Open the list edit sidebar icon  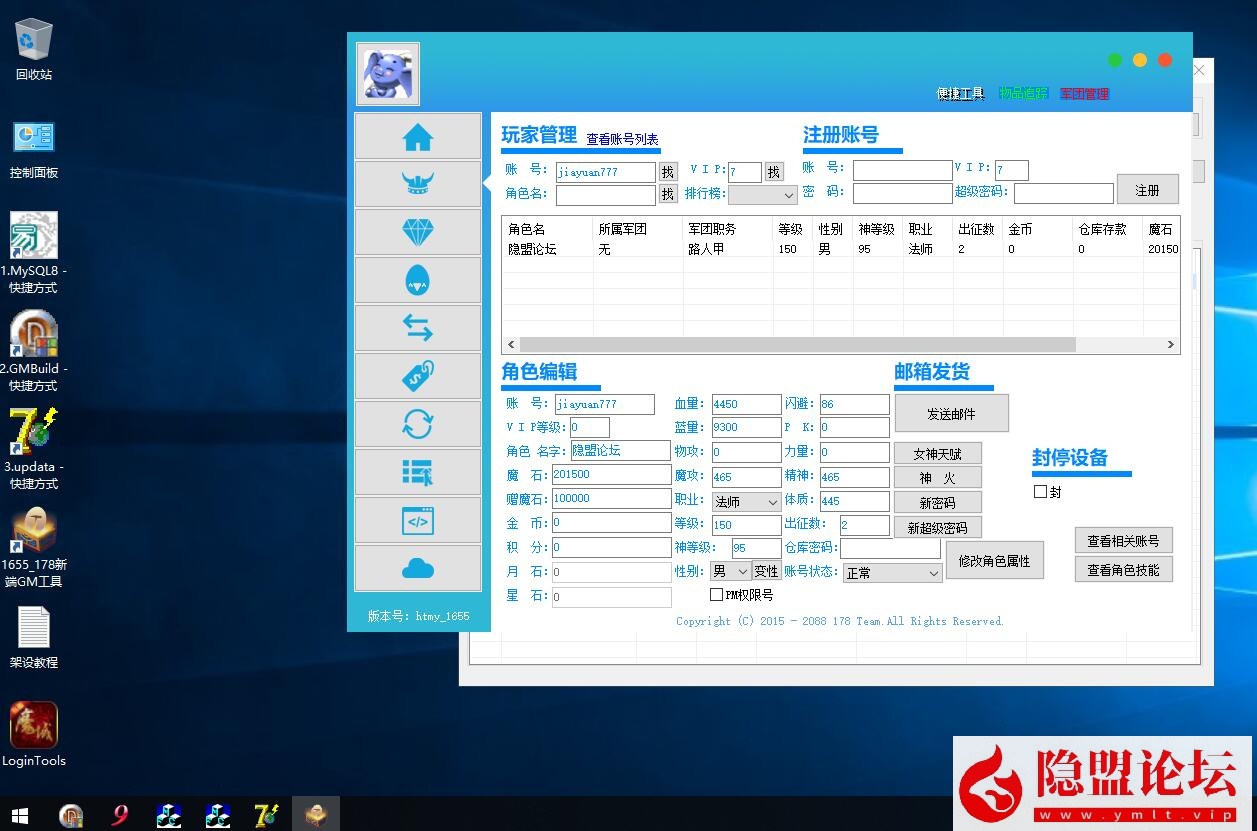pos(418,472)
